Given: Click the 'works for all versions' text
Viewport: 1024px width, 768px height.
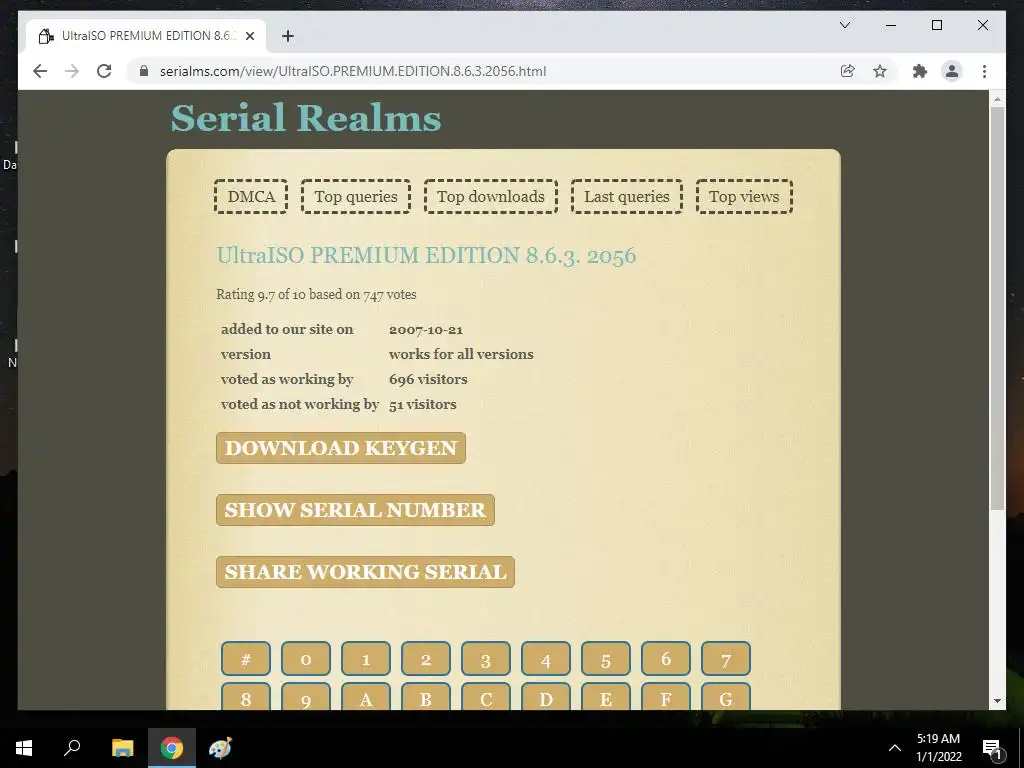Looking at the screenshot, I should click(461, 355).
